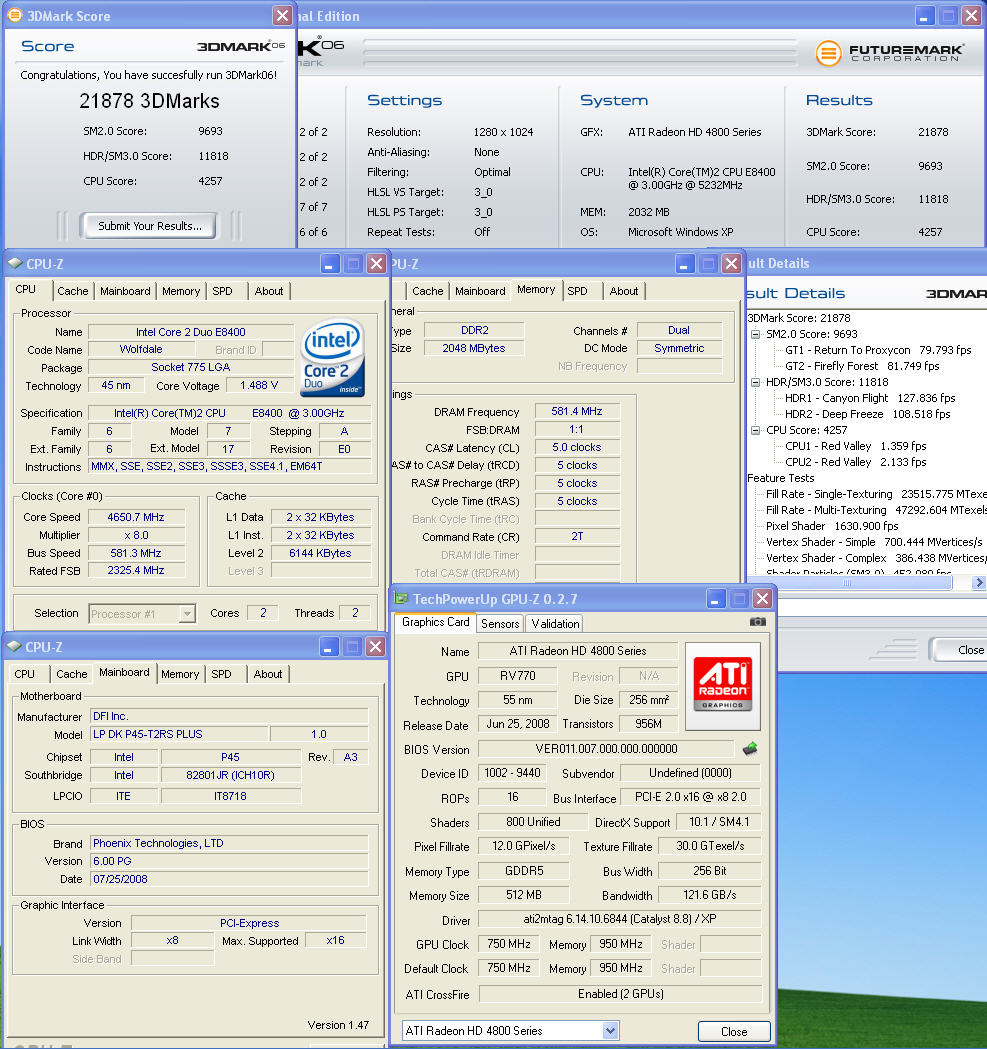This screenshot has height=1049, width=987.
Task: Select GT2 - Firefly Forest result
Action: click(x=862, y=366)
